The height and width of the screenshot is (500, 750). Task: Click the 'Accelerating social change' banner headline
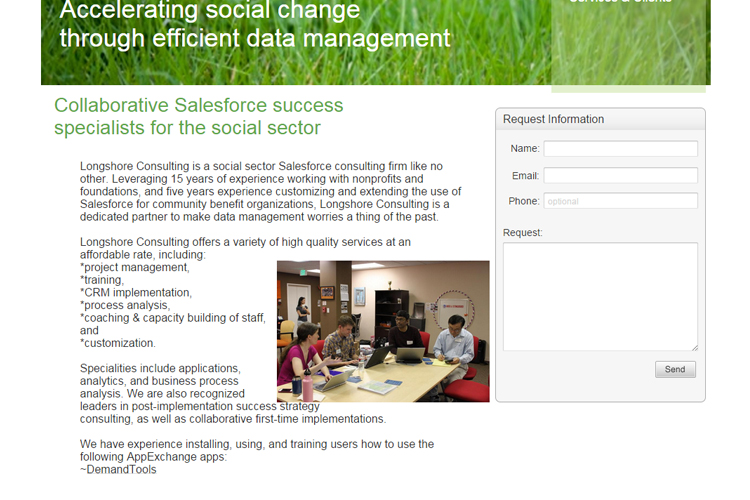coord(210,10)
